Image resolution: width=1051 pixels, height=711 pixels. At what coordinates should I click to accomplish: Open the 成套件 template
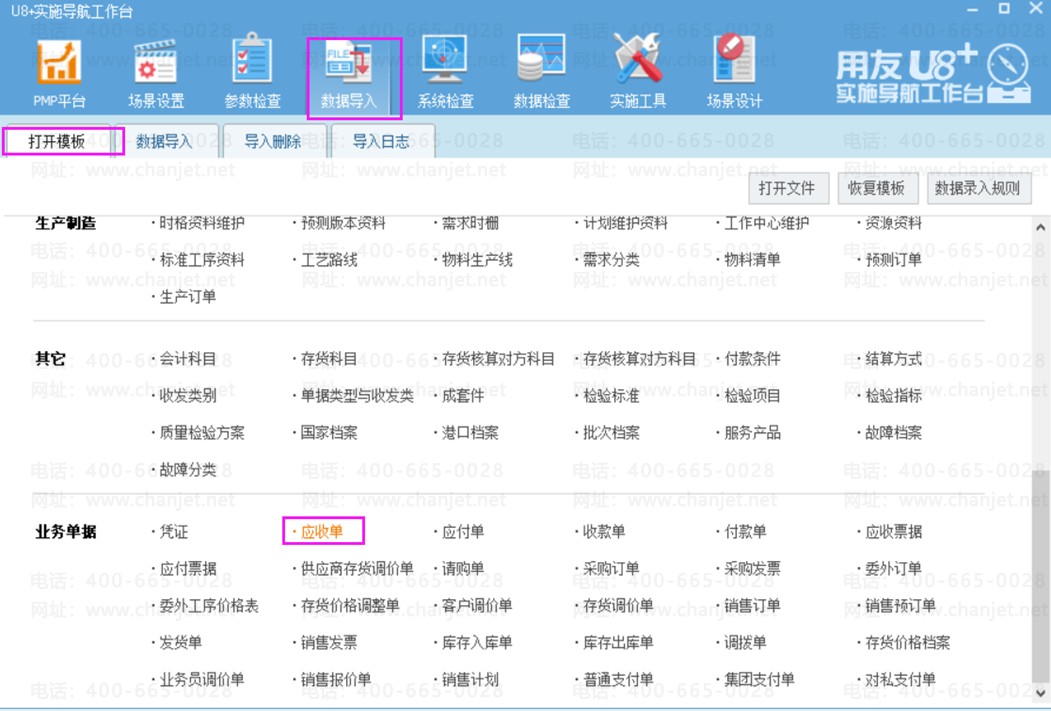coord(463,396)
